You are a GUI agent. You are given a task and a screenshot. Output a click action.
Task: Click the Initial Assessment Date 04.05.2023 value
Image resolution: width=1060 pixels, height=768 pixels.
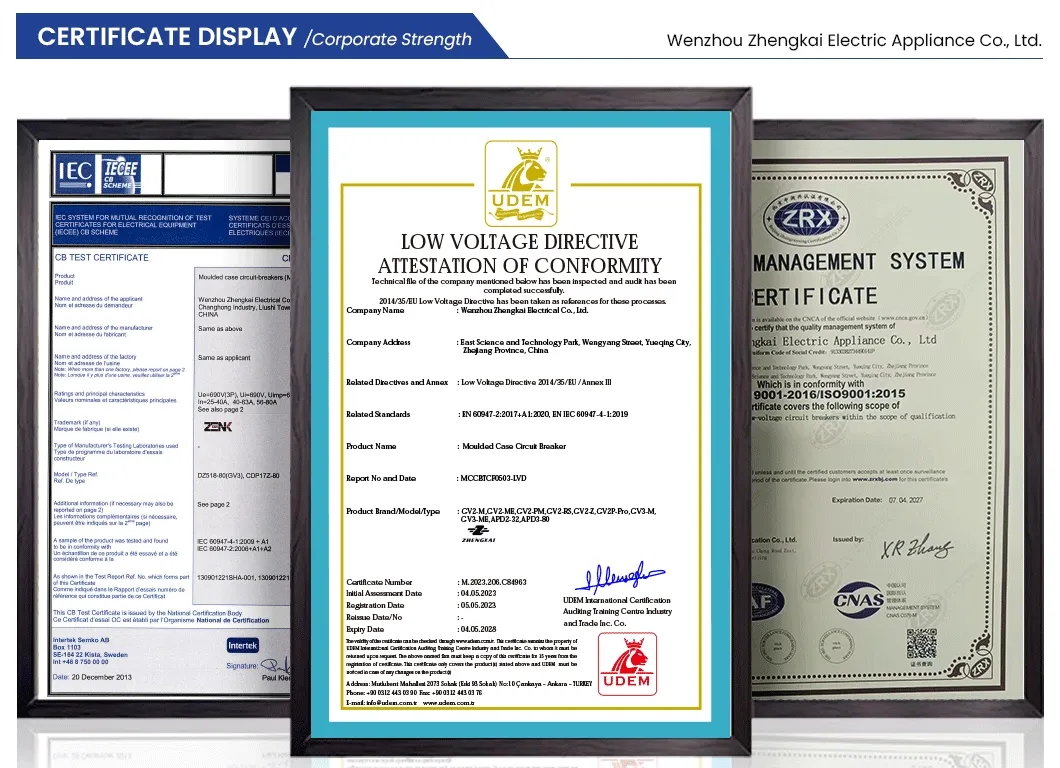479,594
